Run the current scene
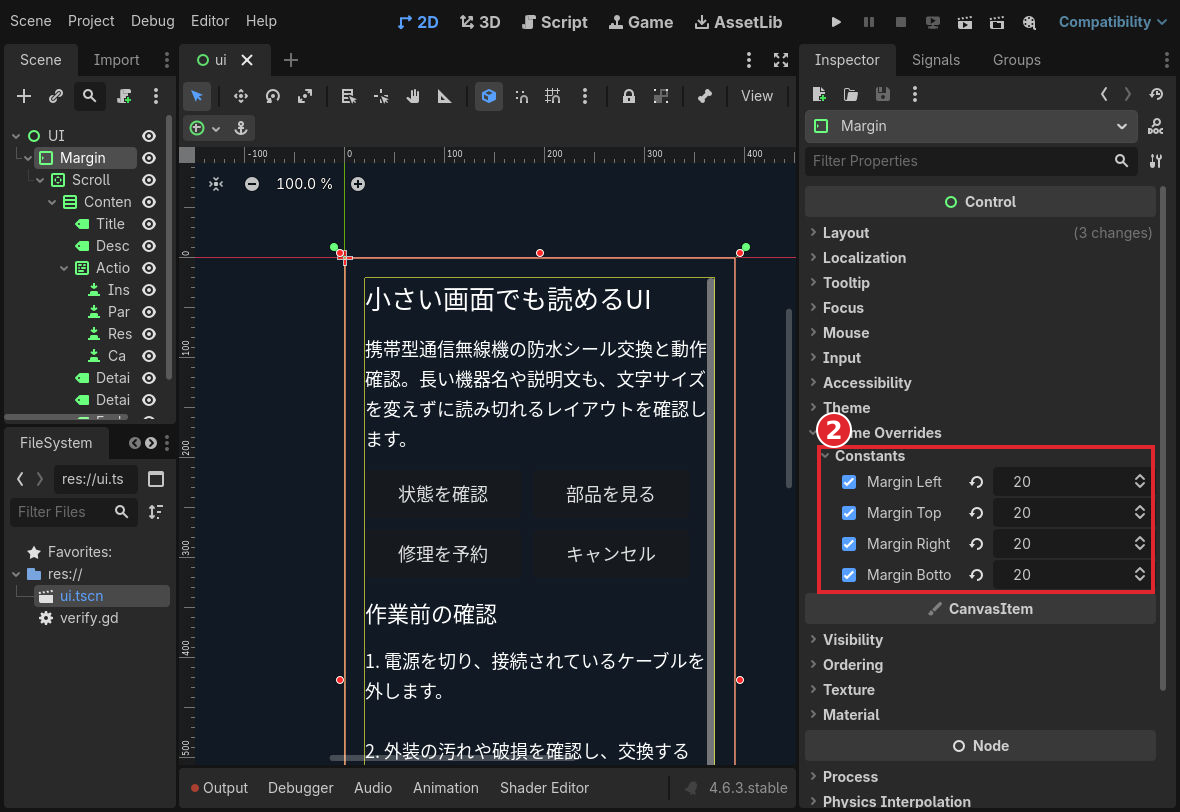The height and width of the screenshot is (812, 1180). (965, 22)
